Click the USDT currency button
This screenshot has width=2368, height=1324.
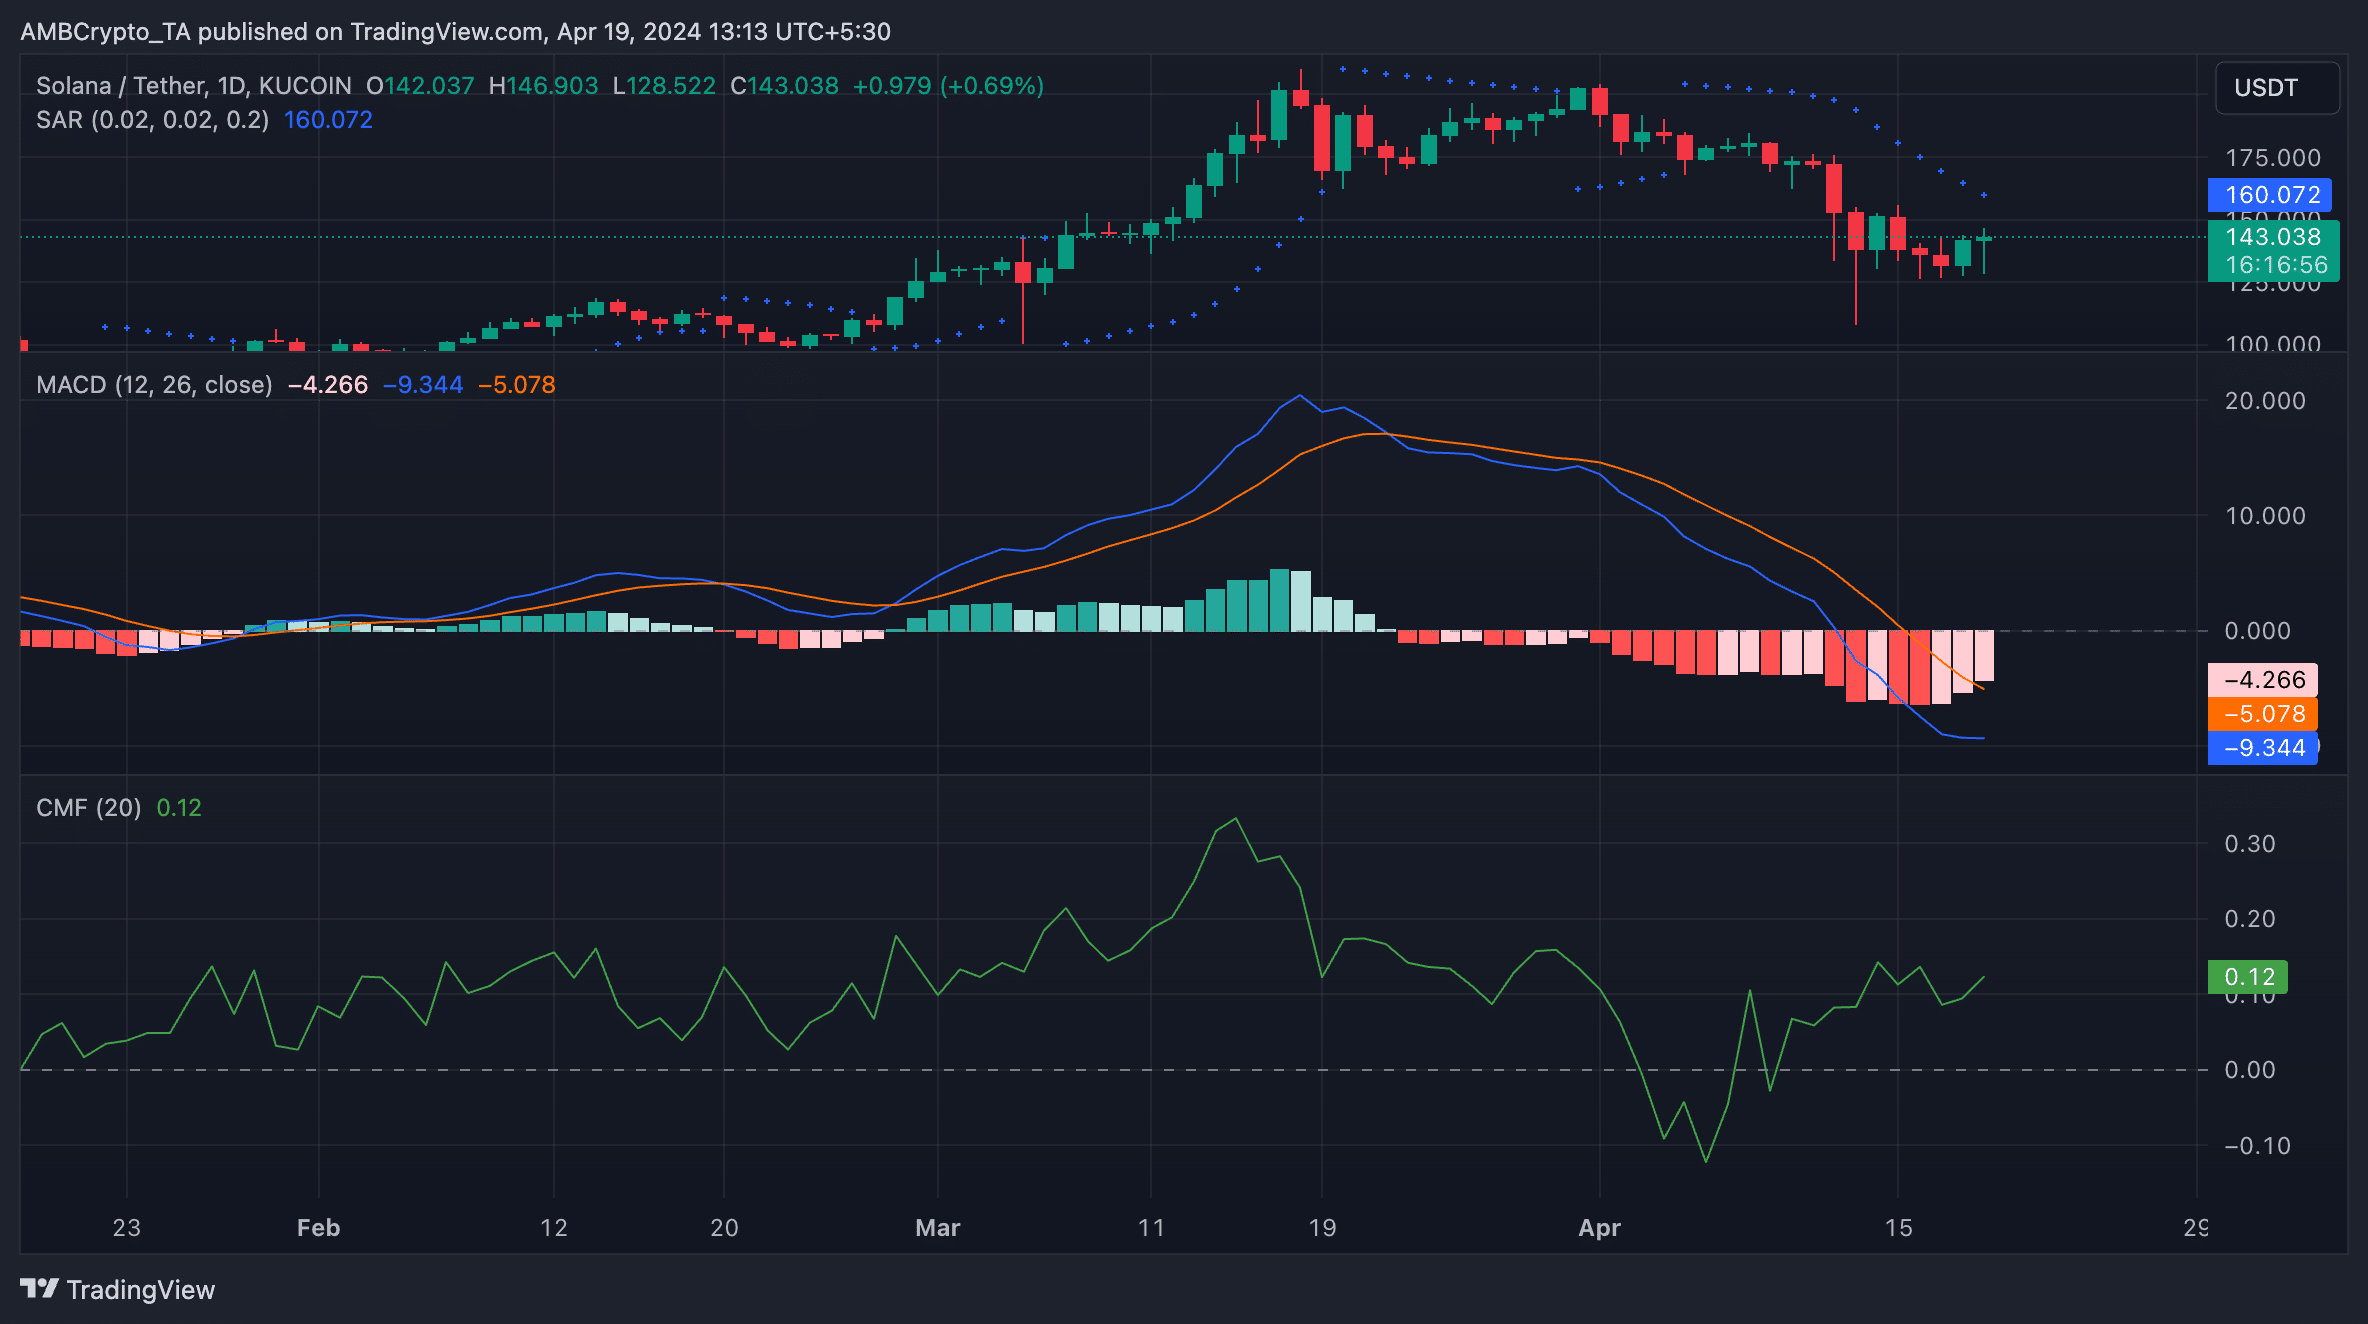pos(2277,88)
